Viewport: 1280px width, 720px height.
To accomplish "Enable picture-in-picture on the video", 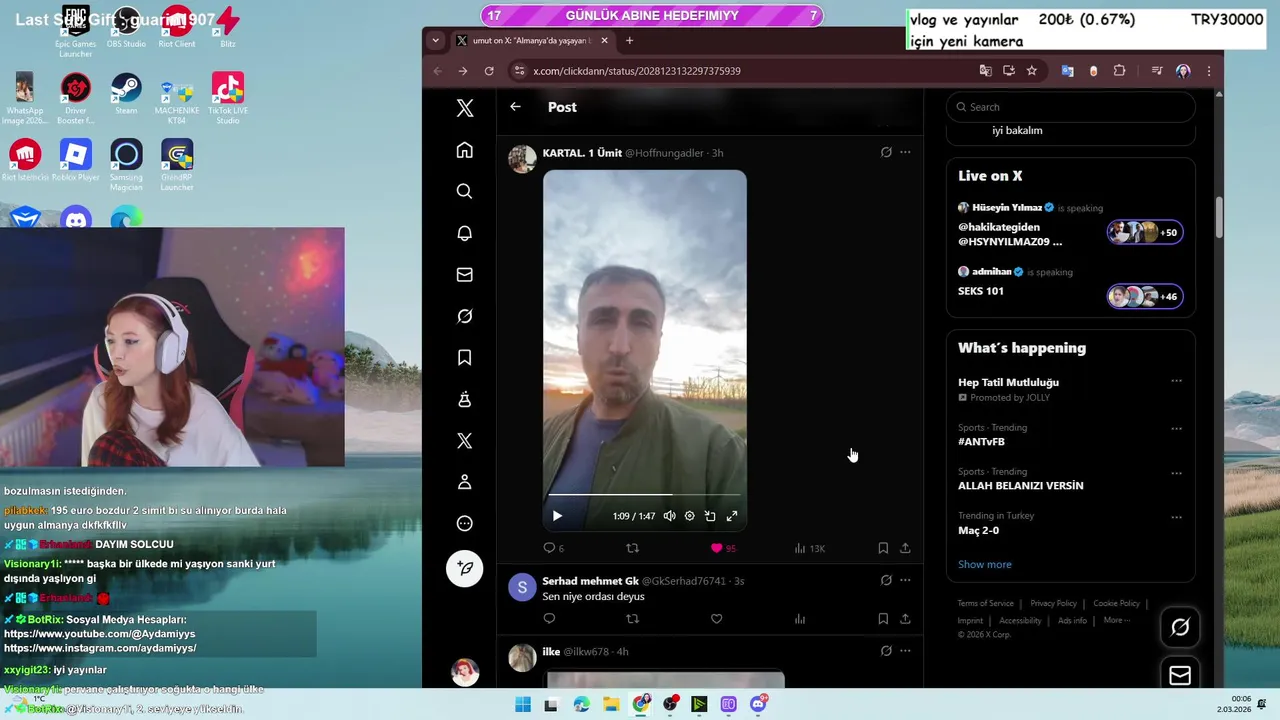I will [710, 516].
